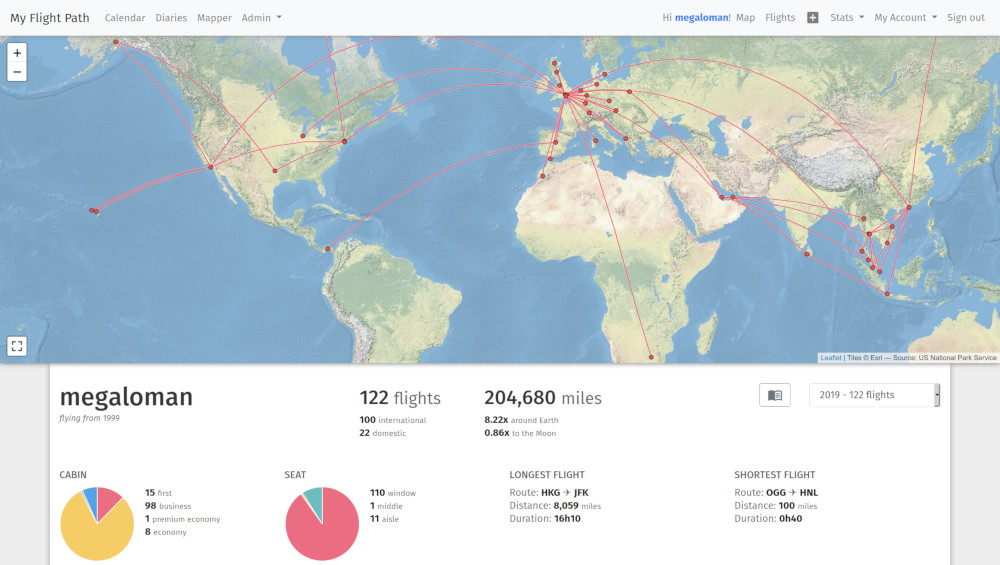Open the megaloman profile link

[x=701, y=18]
